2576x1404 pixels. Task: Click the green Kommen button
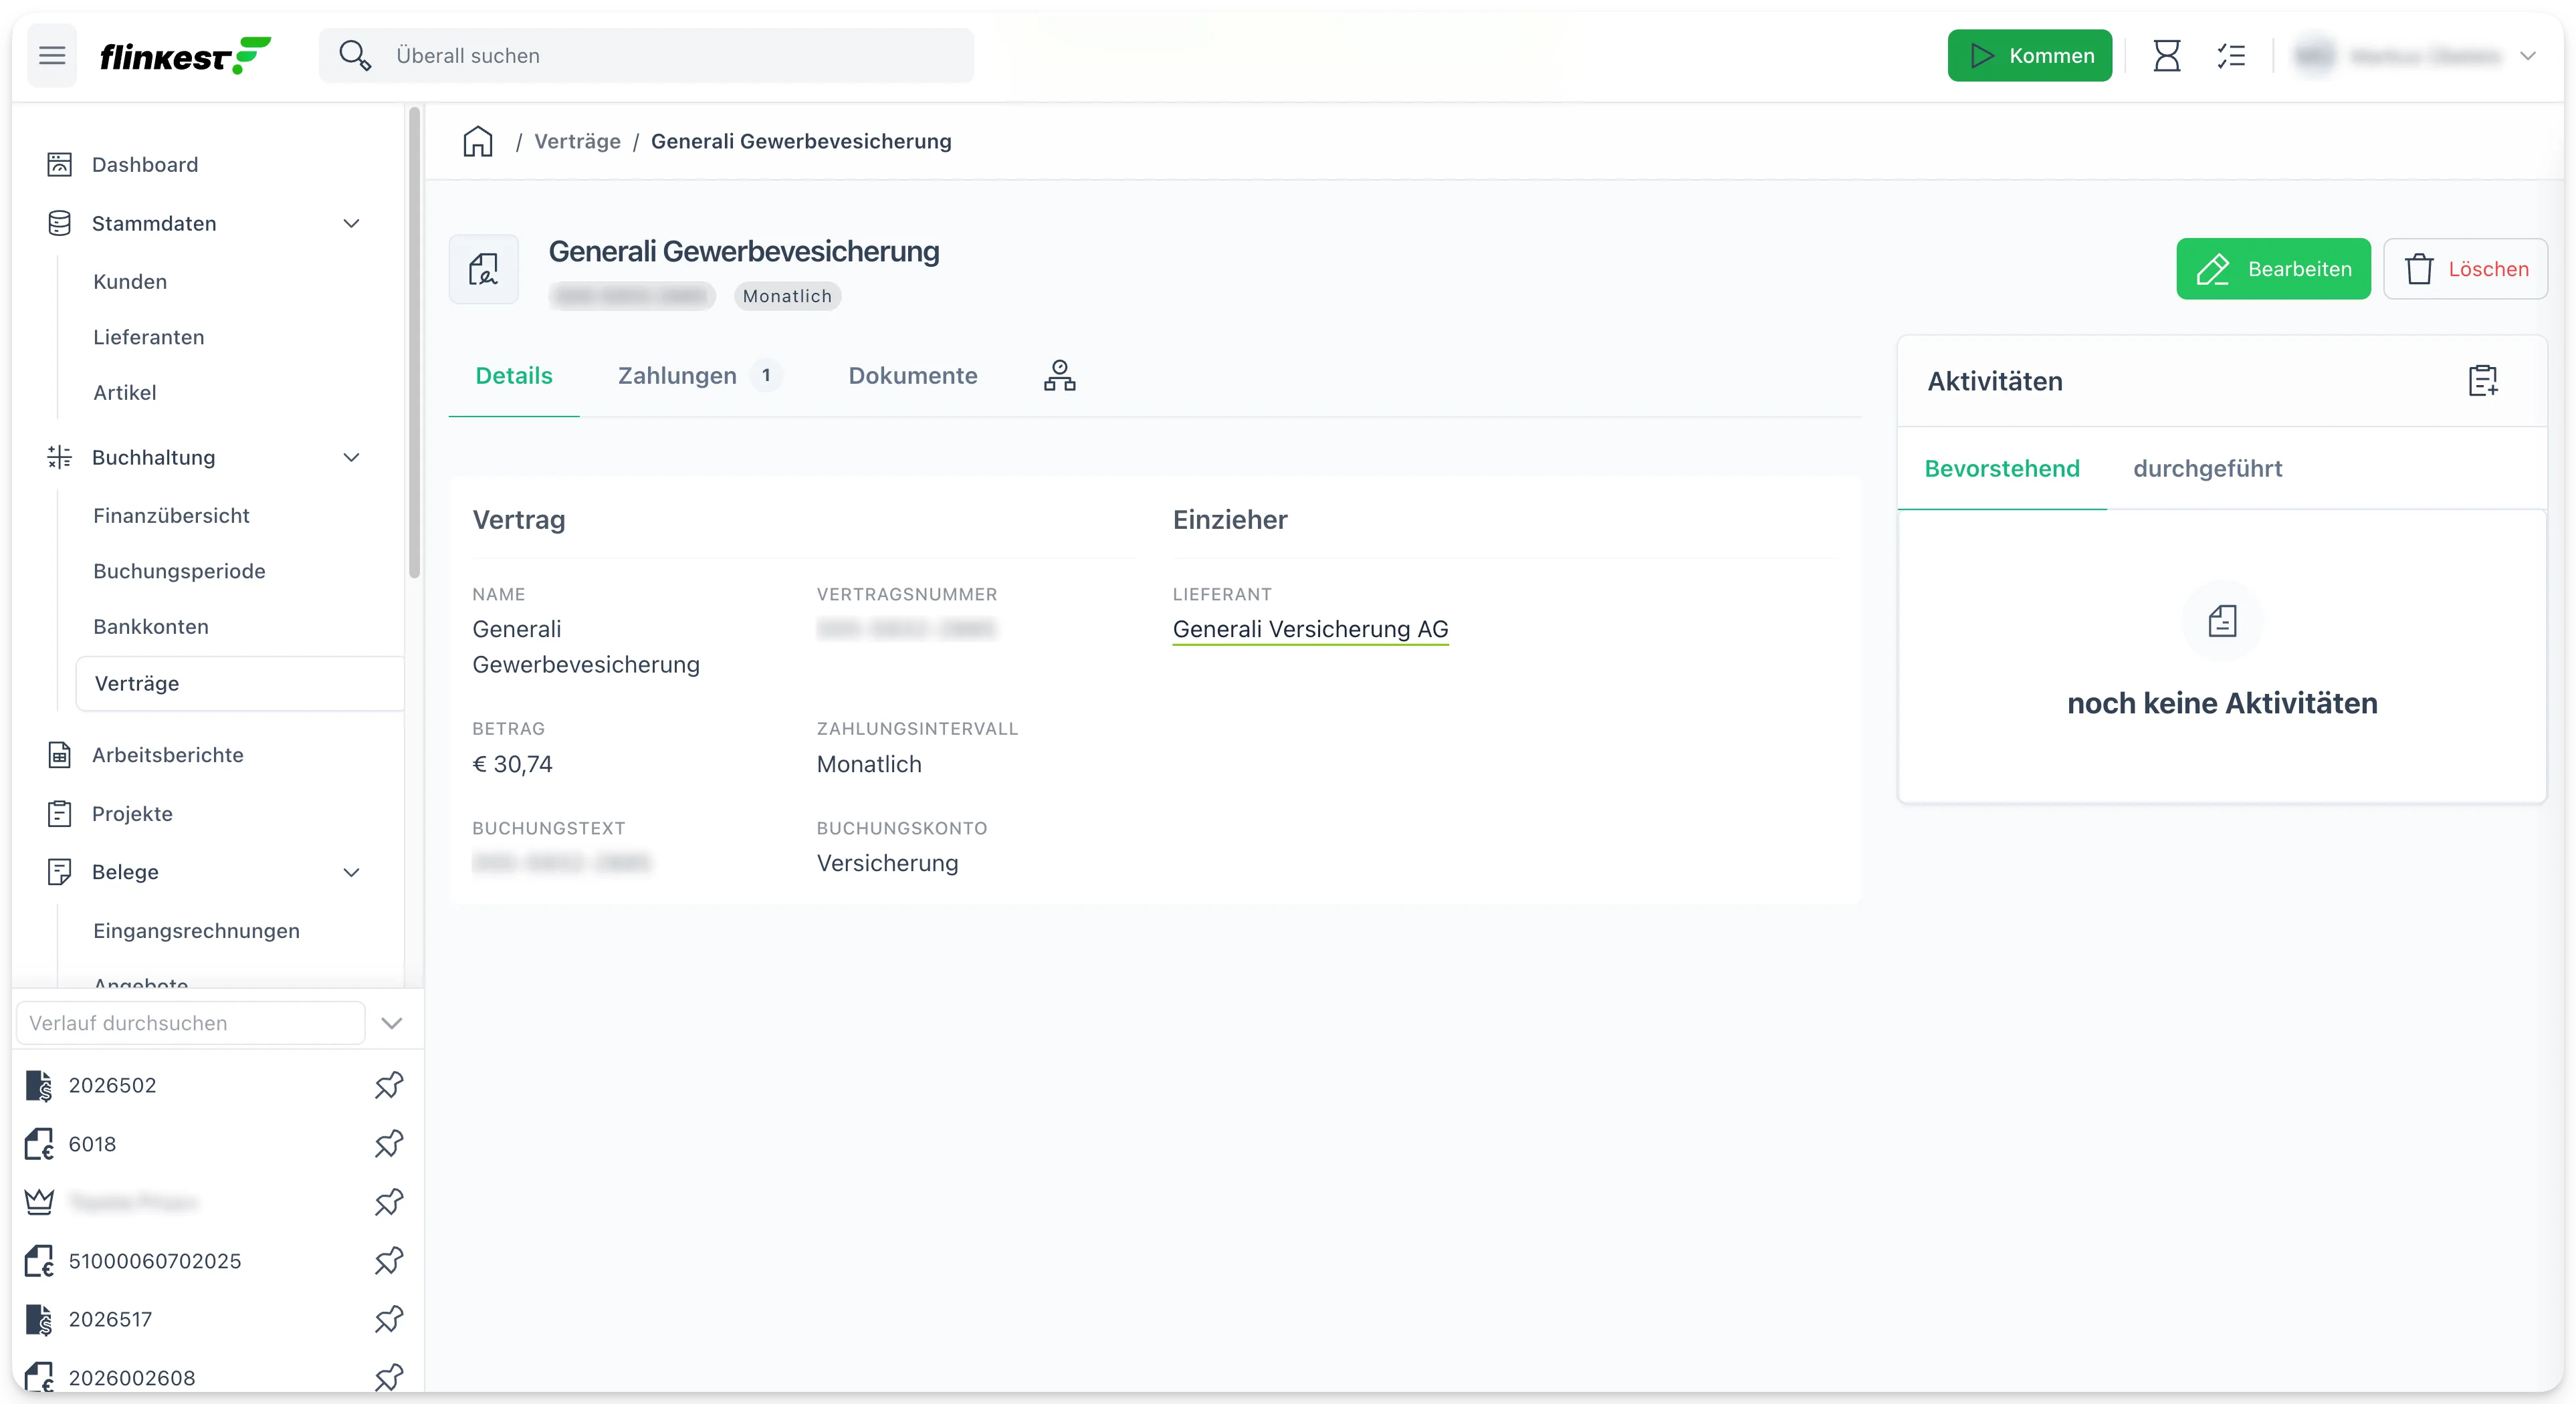2029,56
